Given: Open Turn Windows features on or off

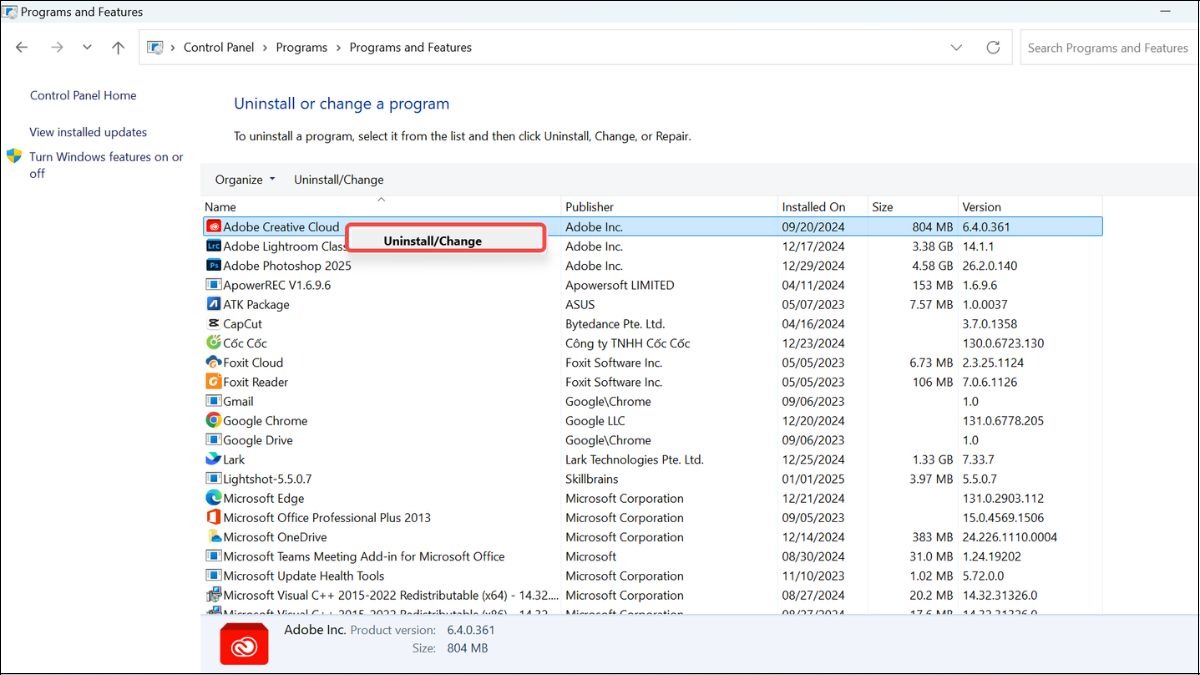Looking at the screenshot, I should point(106,165).
